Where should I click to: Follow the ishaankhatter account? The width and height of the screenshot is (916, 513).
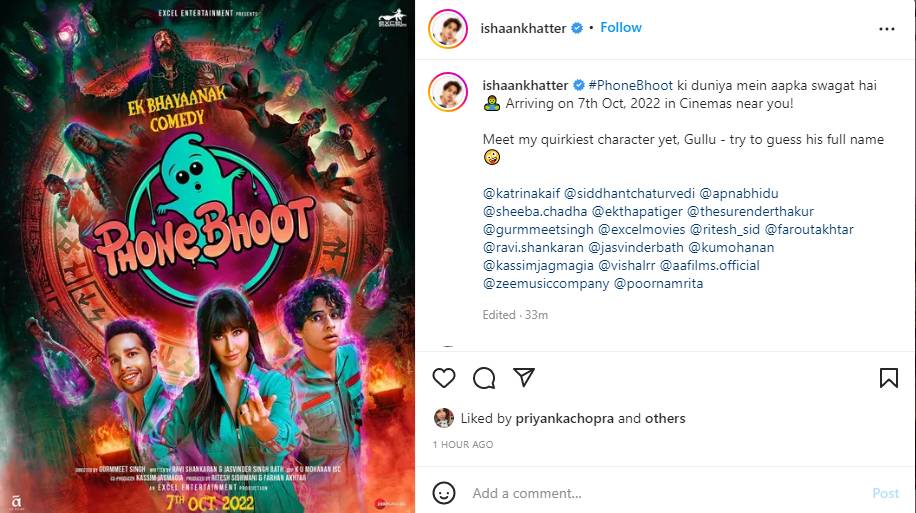620,27
